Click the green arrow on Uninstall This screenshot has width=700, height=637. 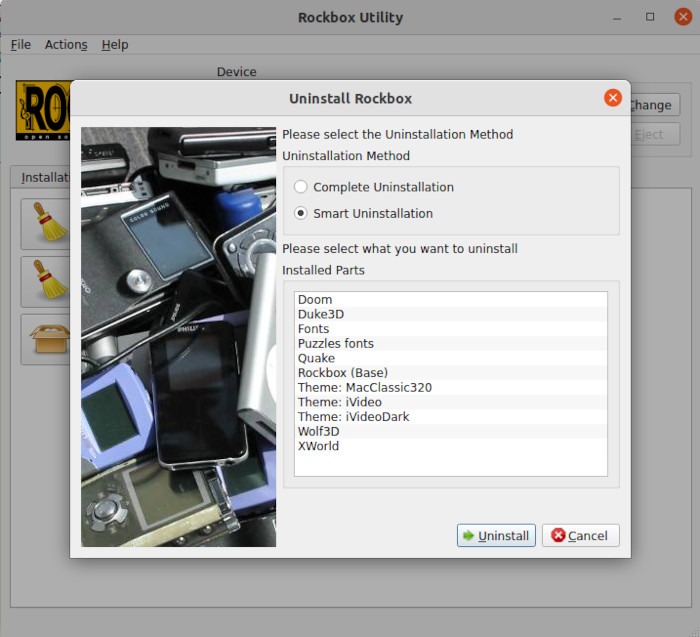point(468,536)
